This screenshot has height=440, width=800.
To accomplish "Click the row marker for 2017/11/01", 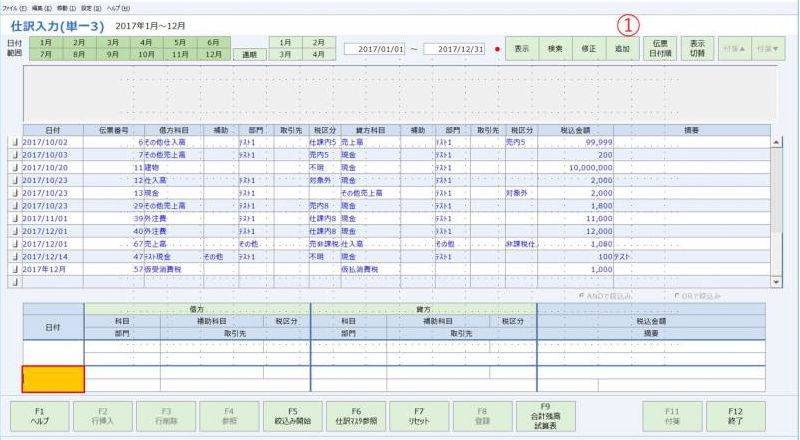I will [15, 218].
